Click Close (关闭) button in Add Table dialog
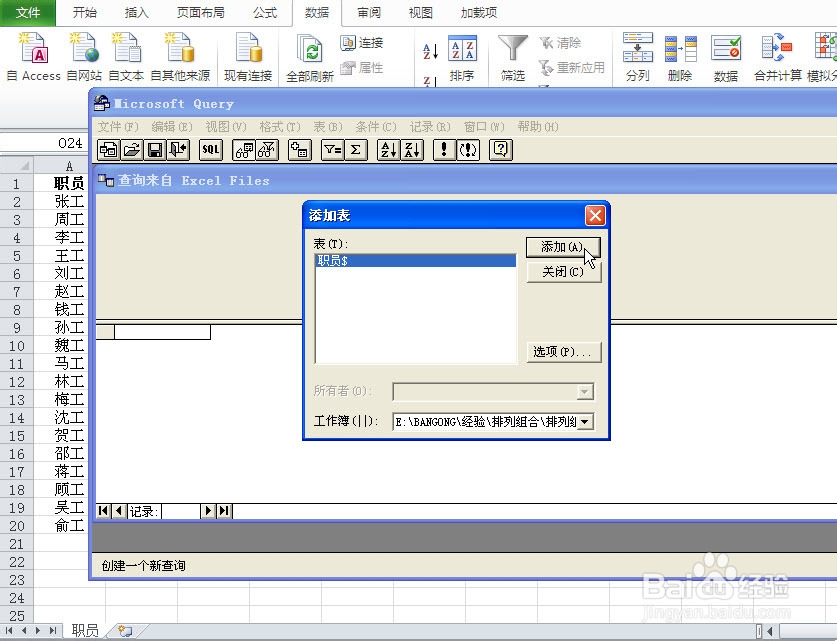This screenshot has width=837, height=641. pyautogui.click(x=563, y=272)
